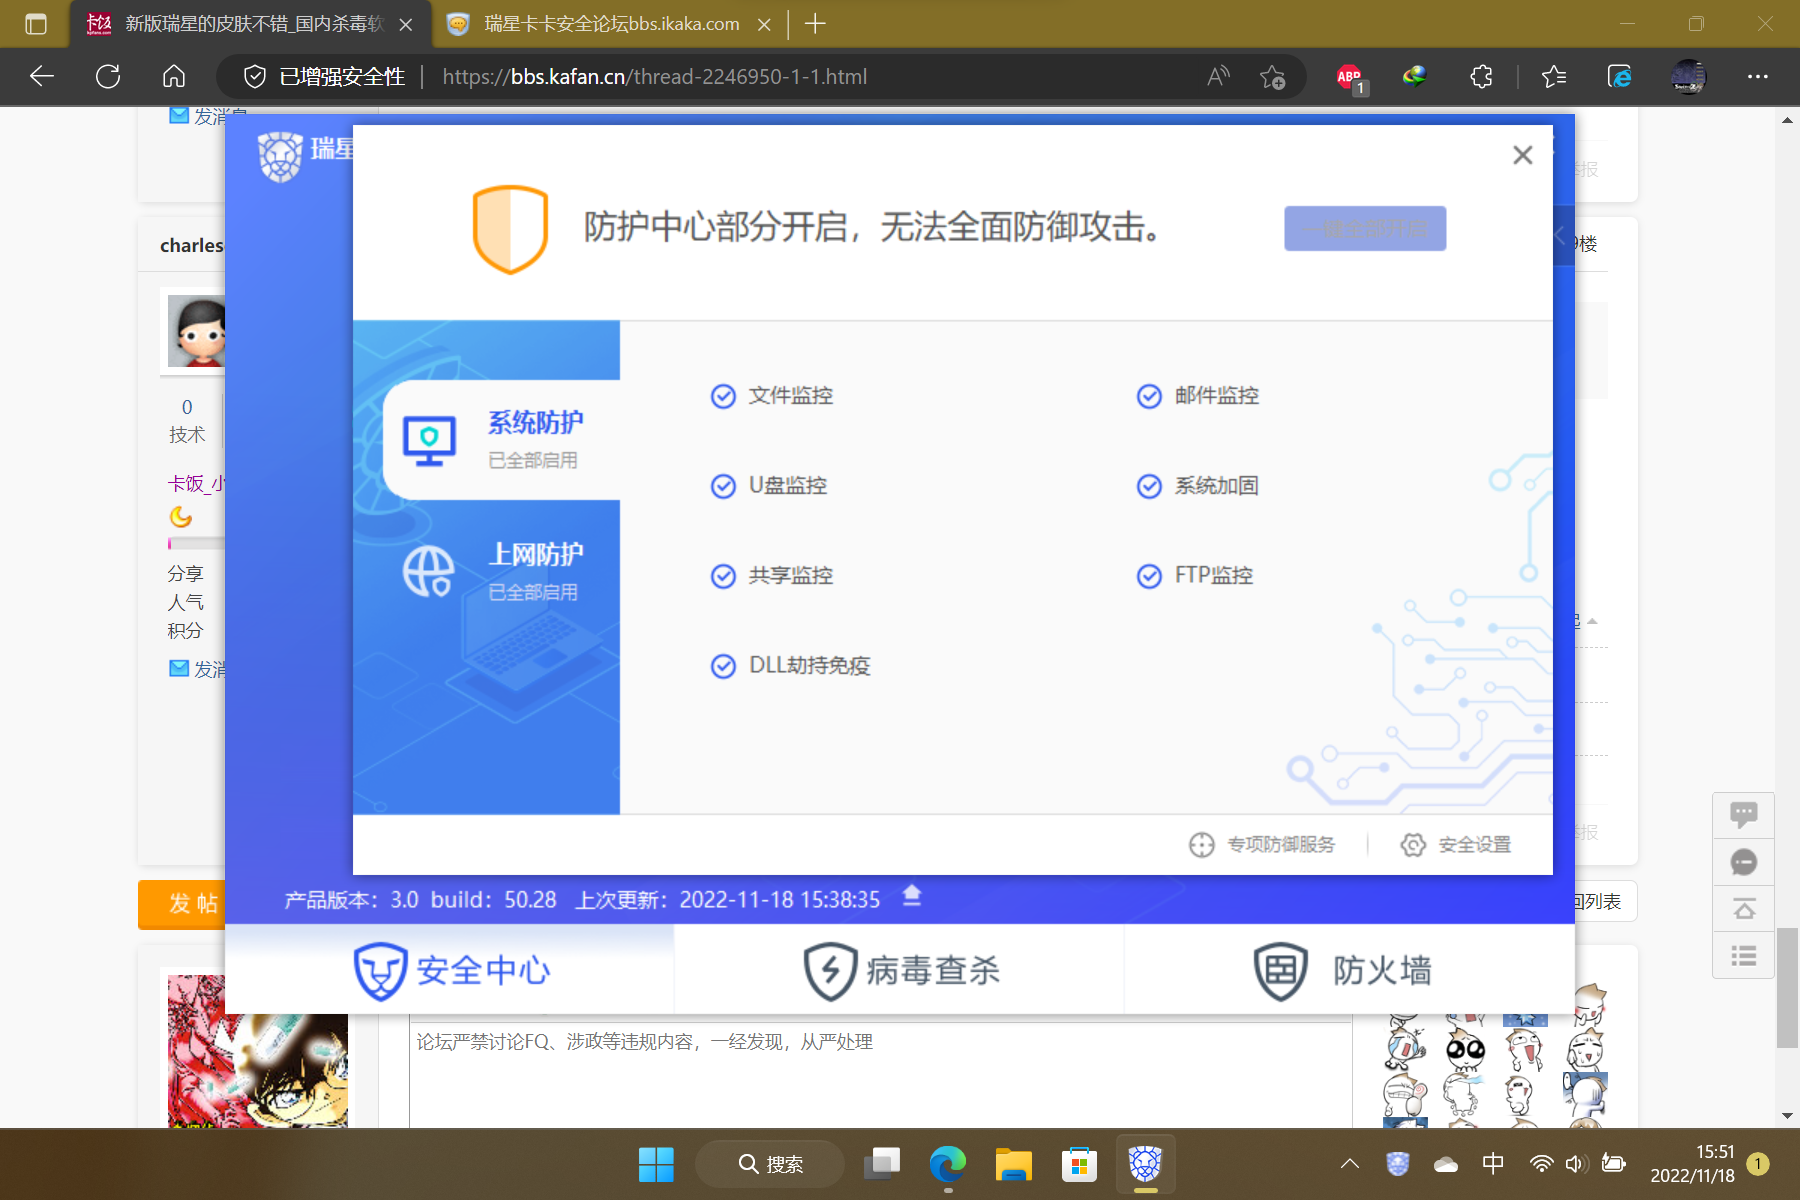Click the charles user avatar thumbnail
1800x1200 pixels.
click(196, 331)
